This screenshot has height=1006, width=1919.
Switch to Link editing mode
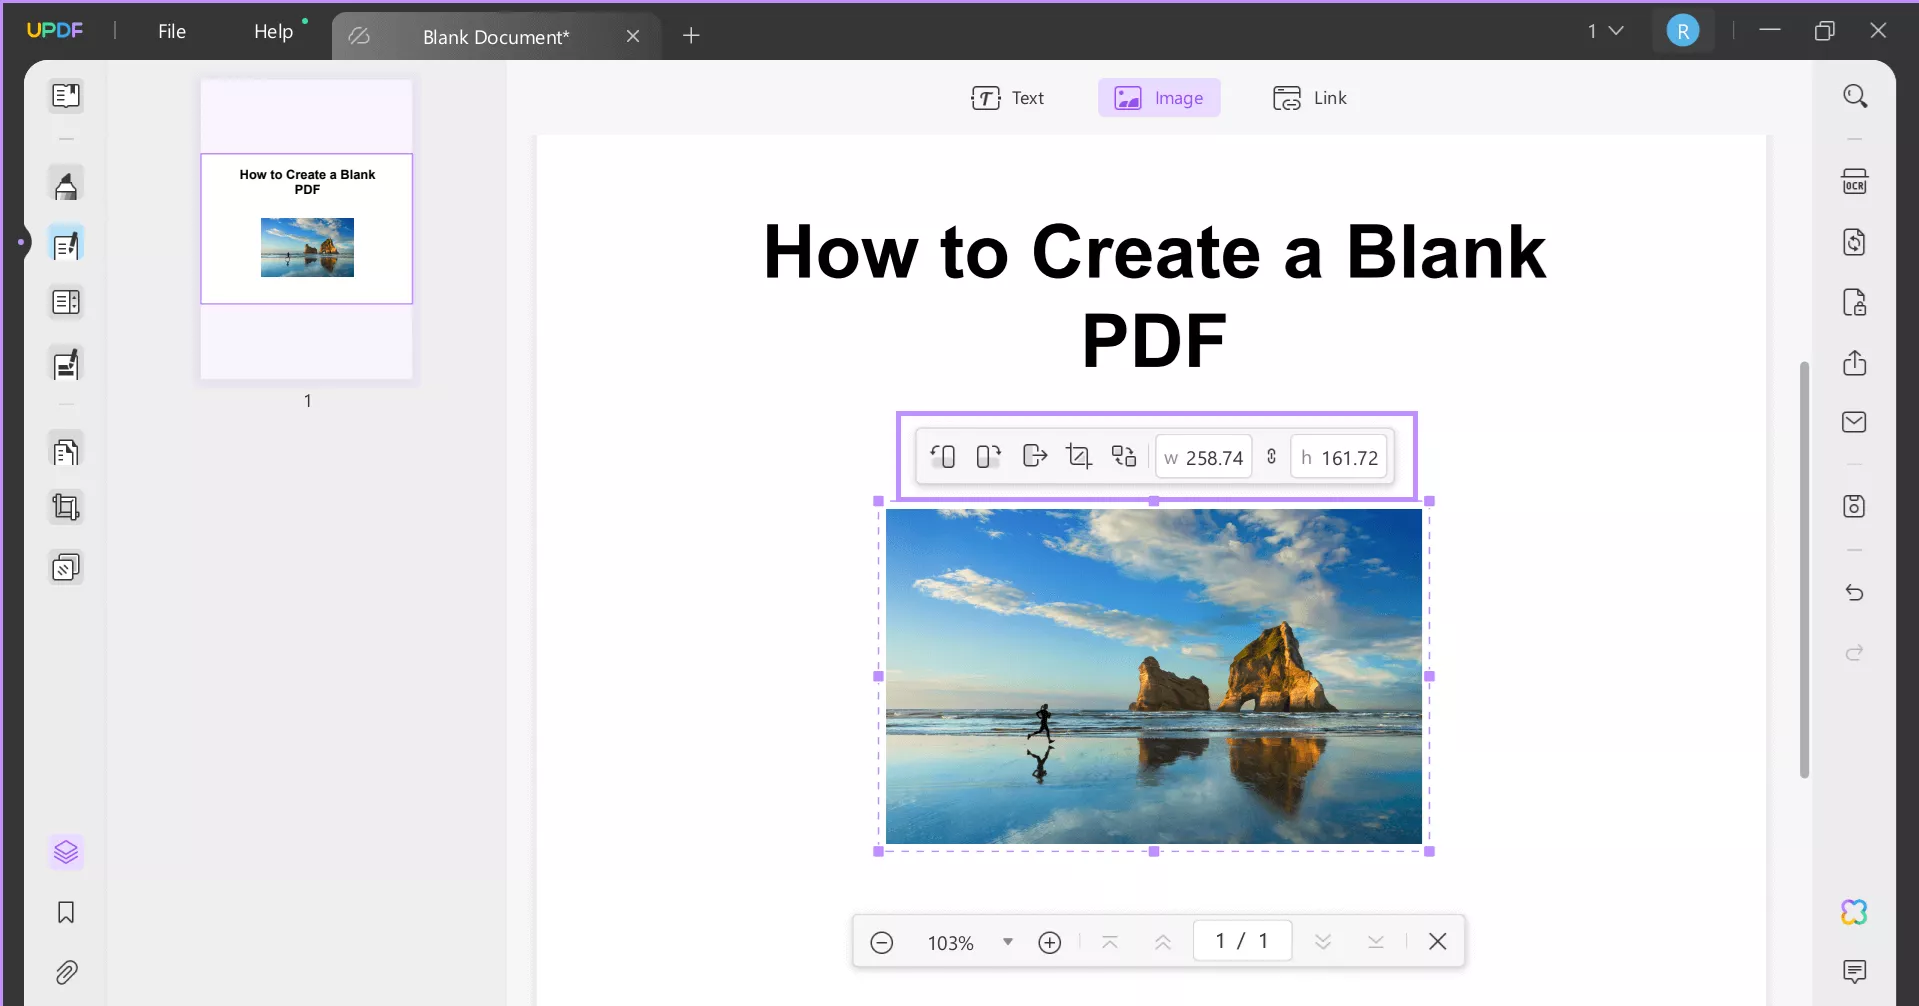(x=1309, y=98)
